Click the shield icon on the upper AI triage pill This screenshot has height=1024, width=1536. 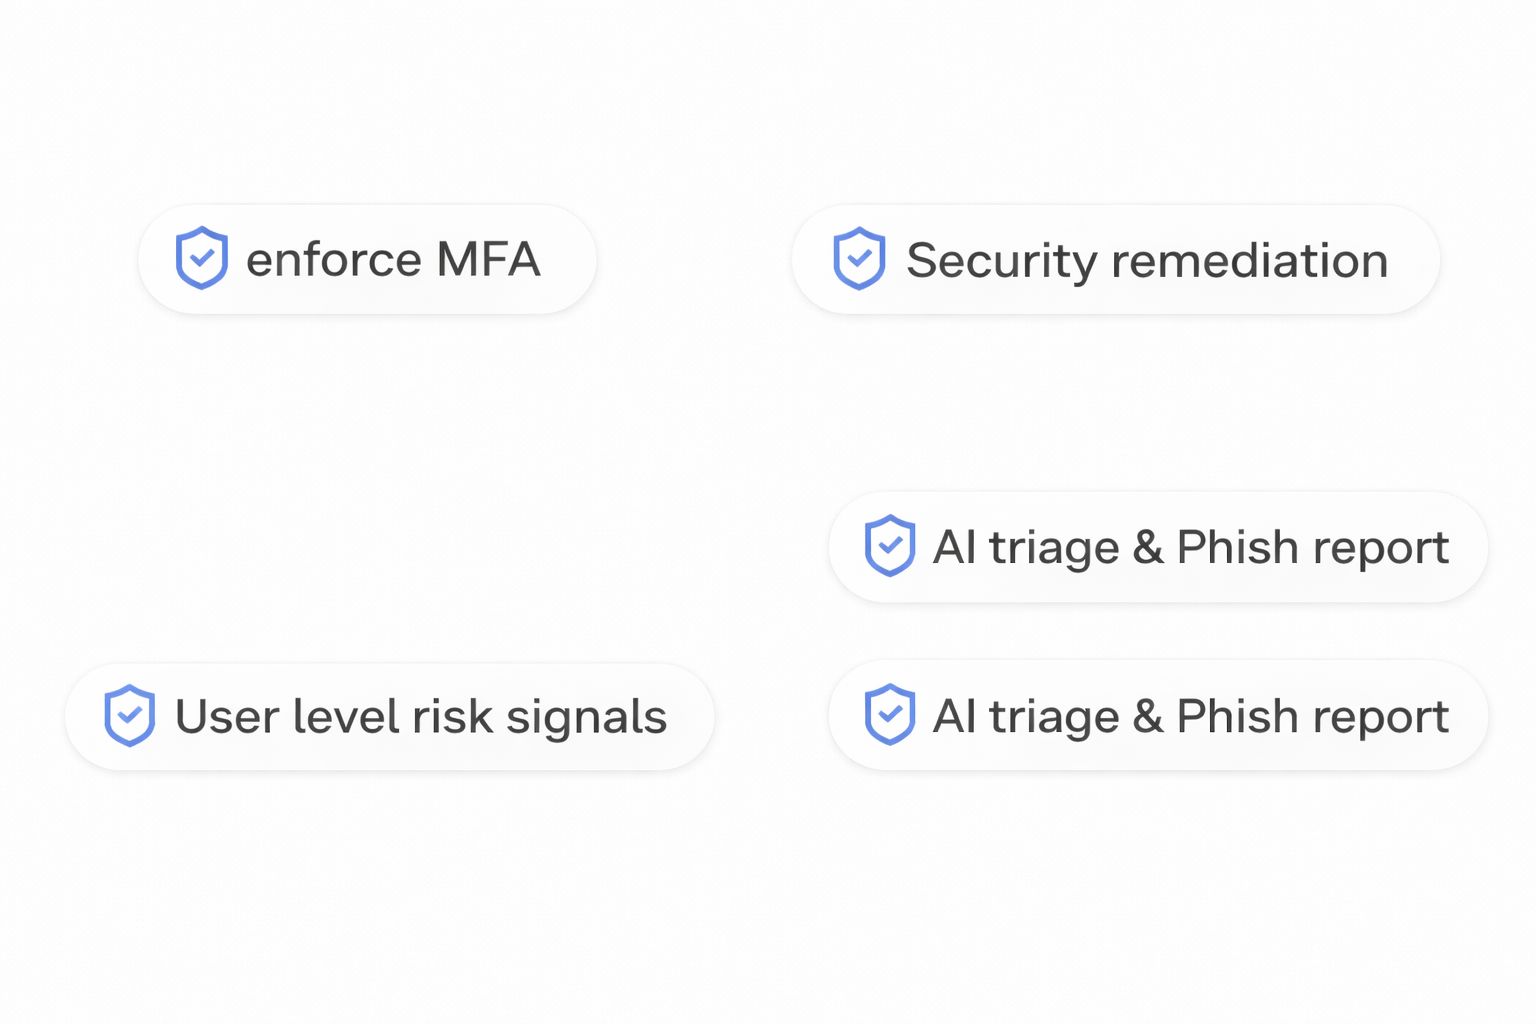889,546
